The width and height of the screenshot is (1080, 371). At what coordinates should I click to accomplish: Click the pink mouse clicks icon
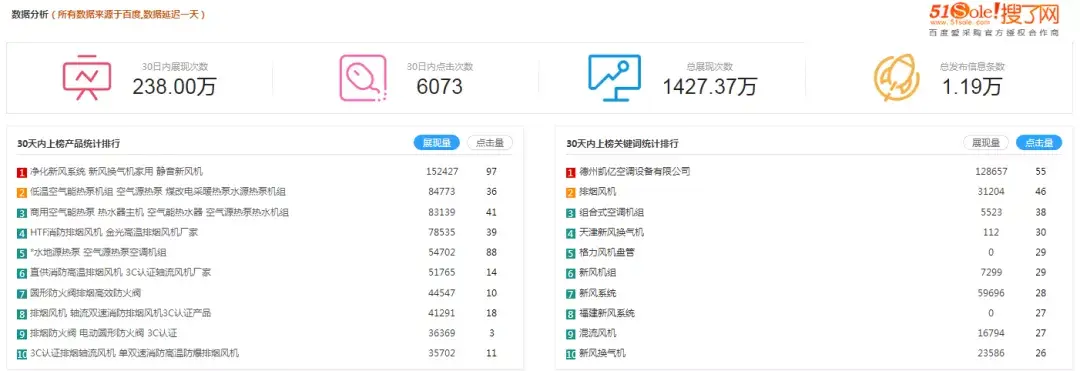tap(362, 78)
